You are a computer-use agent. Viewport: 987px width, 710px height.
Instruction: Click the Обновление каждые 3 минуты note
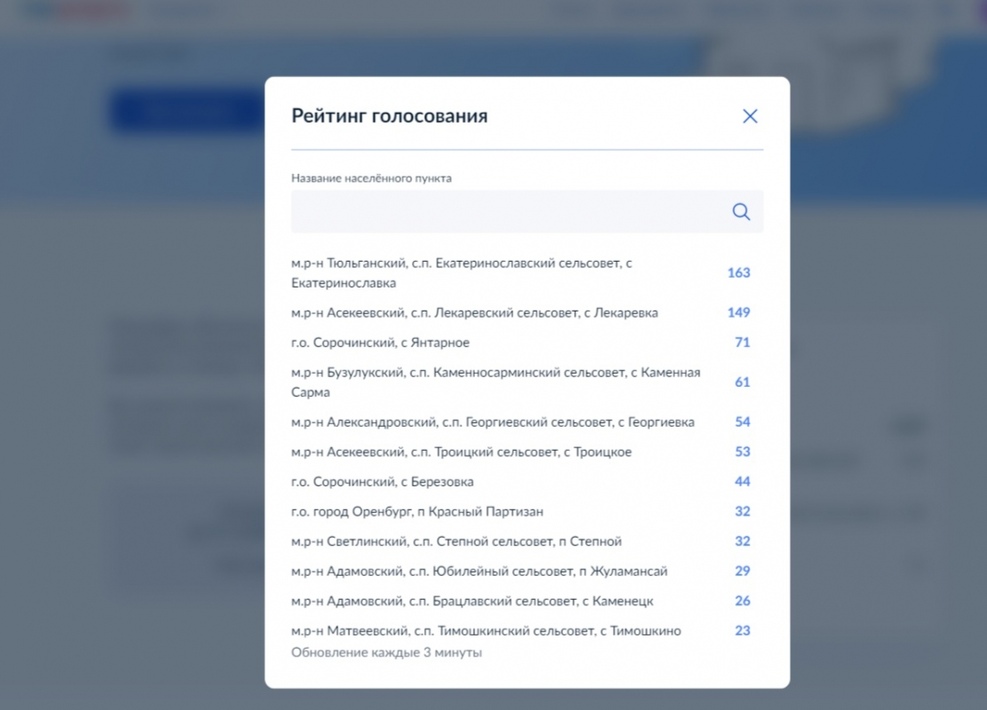click(386, 653)
